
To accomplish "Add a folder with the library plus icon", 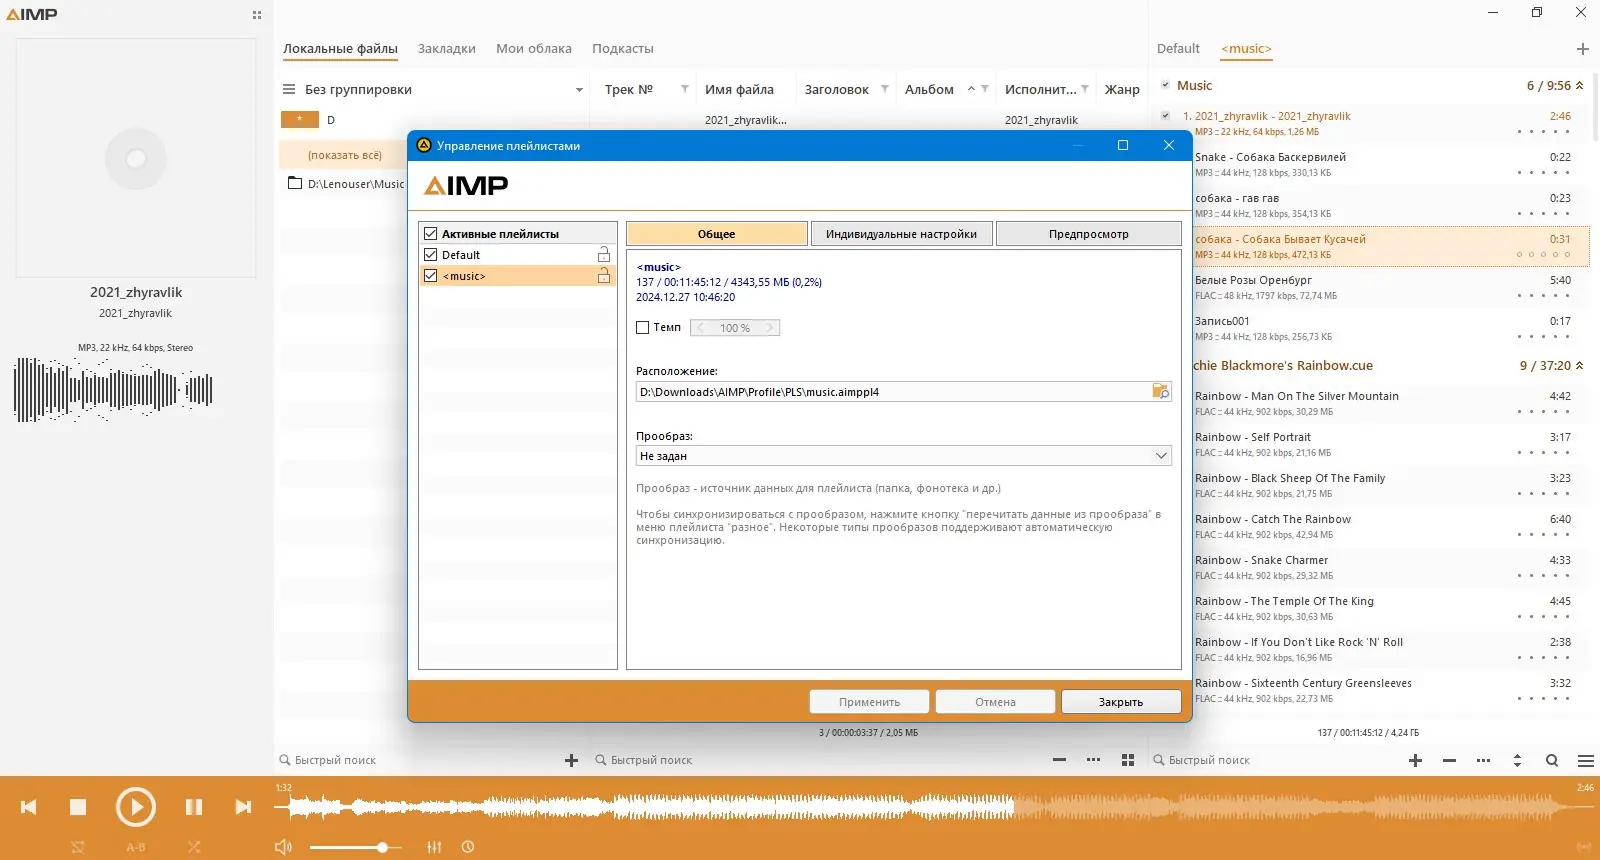I will pos(572,760).
